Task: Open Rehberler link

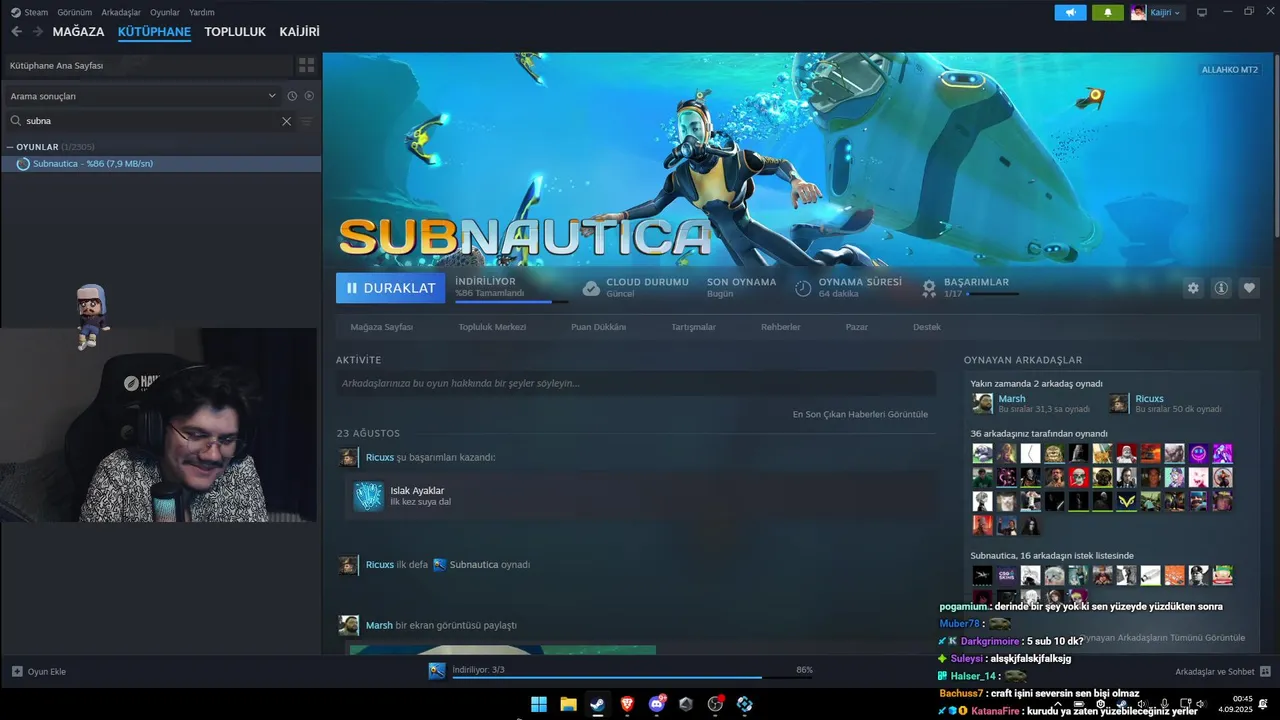Action: pyautogui.click(x=781, y=327)
